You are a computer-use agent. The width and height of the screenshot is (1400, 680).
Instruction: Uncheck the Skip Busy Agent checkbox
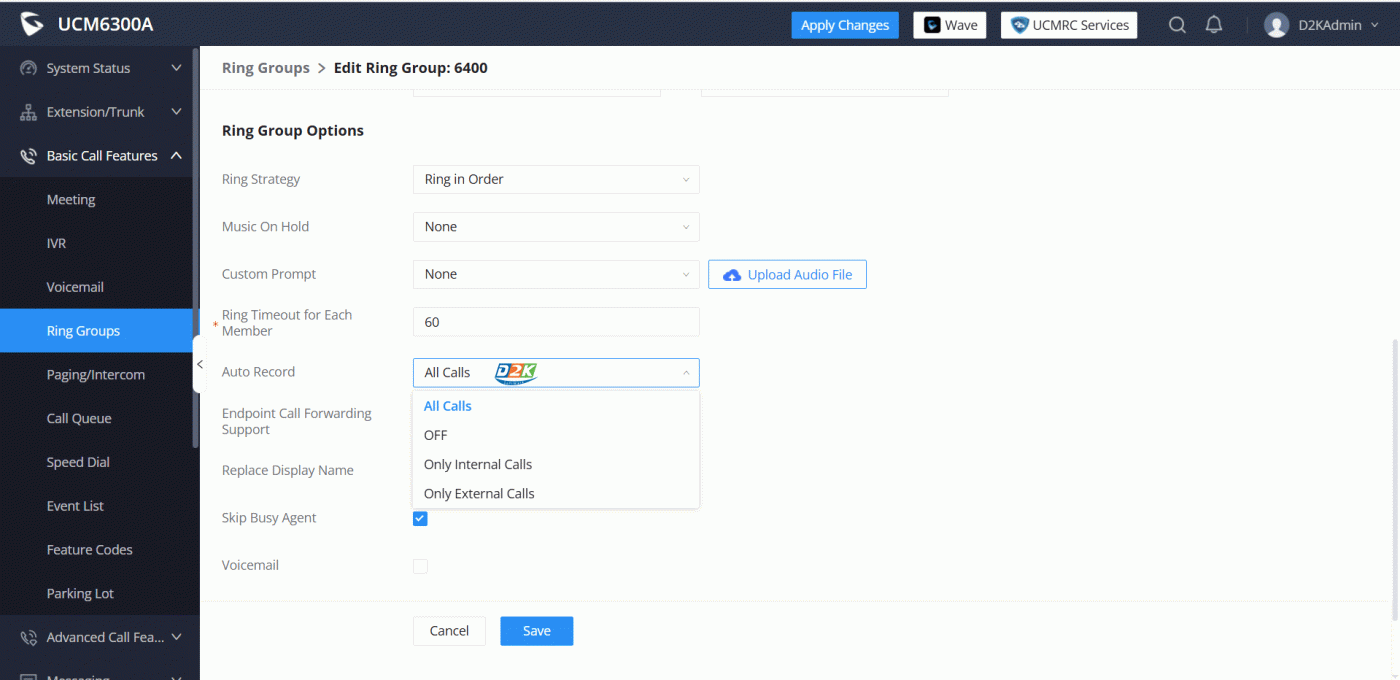420,518
